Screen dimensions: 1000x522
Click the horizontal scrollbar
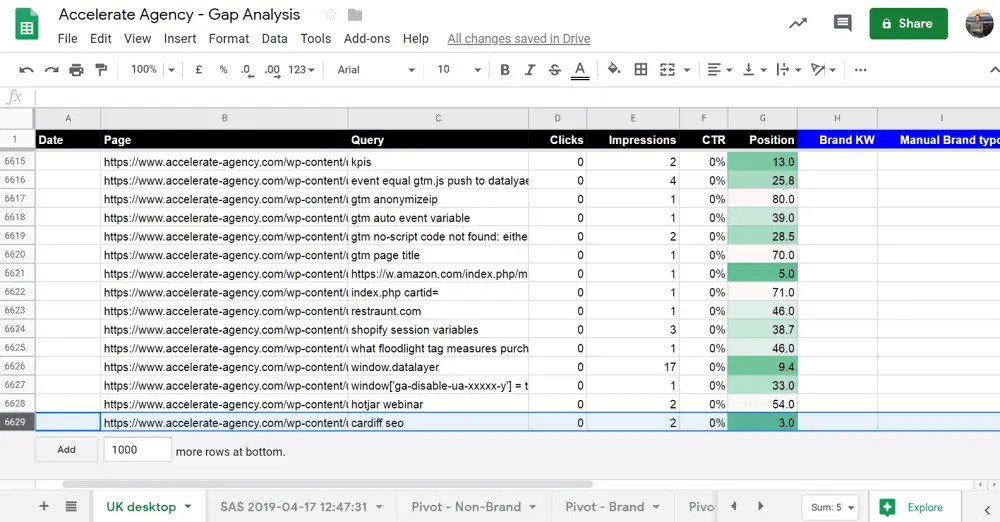click(327, 484)
